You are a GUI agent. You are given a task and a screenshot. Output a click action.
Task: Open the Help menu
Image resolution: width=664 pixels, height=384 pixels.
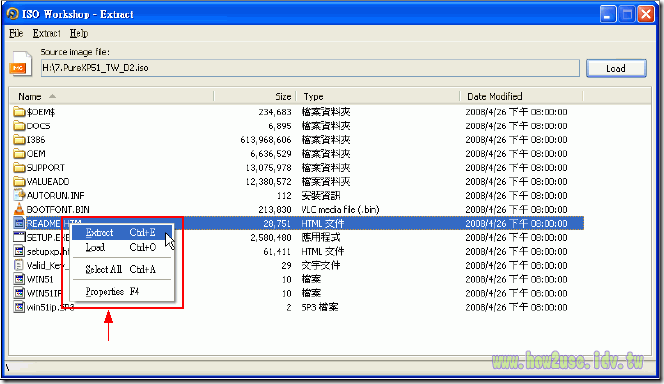pyautogui.click(x=79, y=33)
